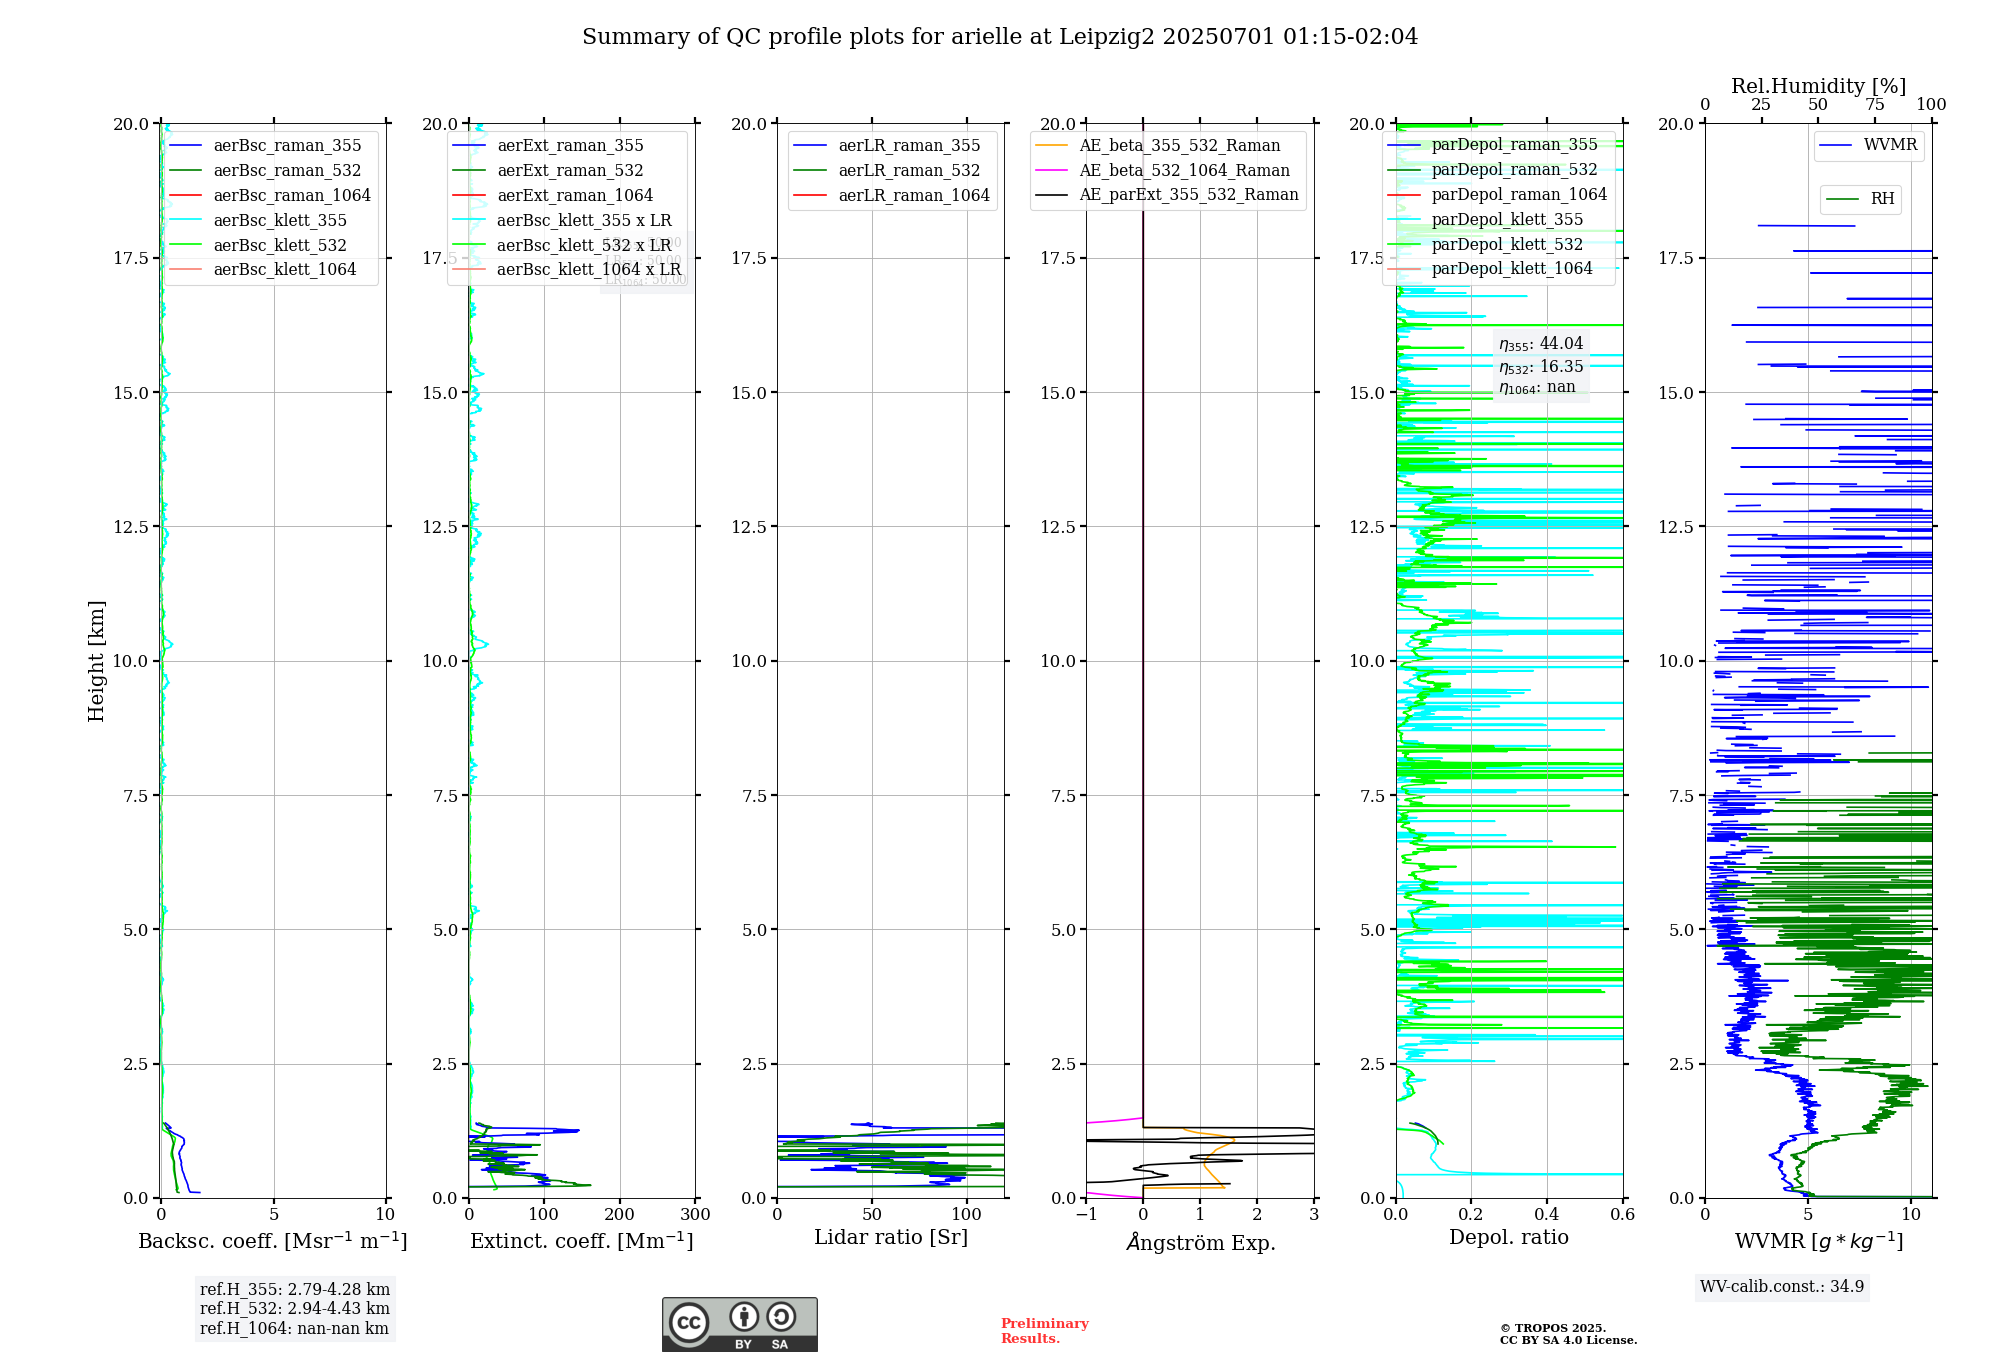
Task: Click the red 'Preliminary Results.' notice
Action: point(1045,1331)
